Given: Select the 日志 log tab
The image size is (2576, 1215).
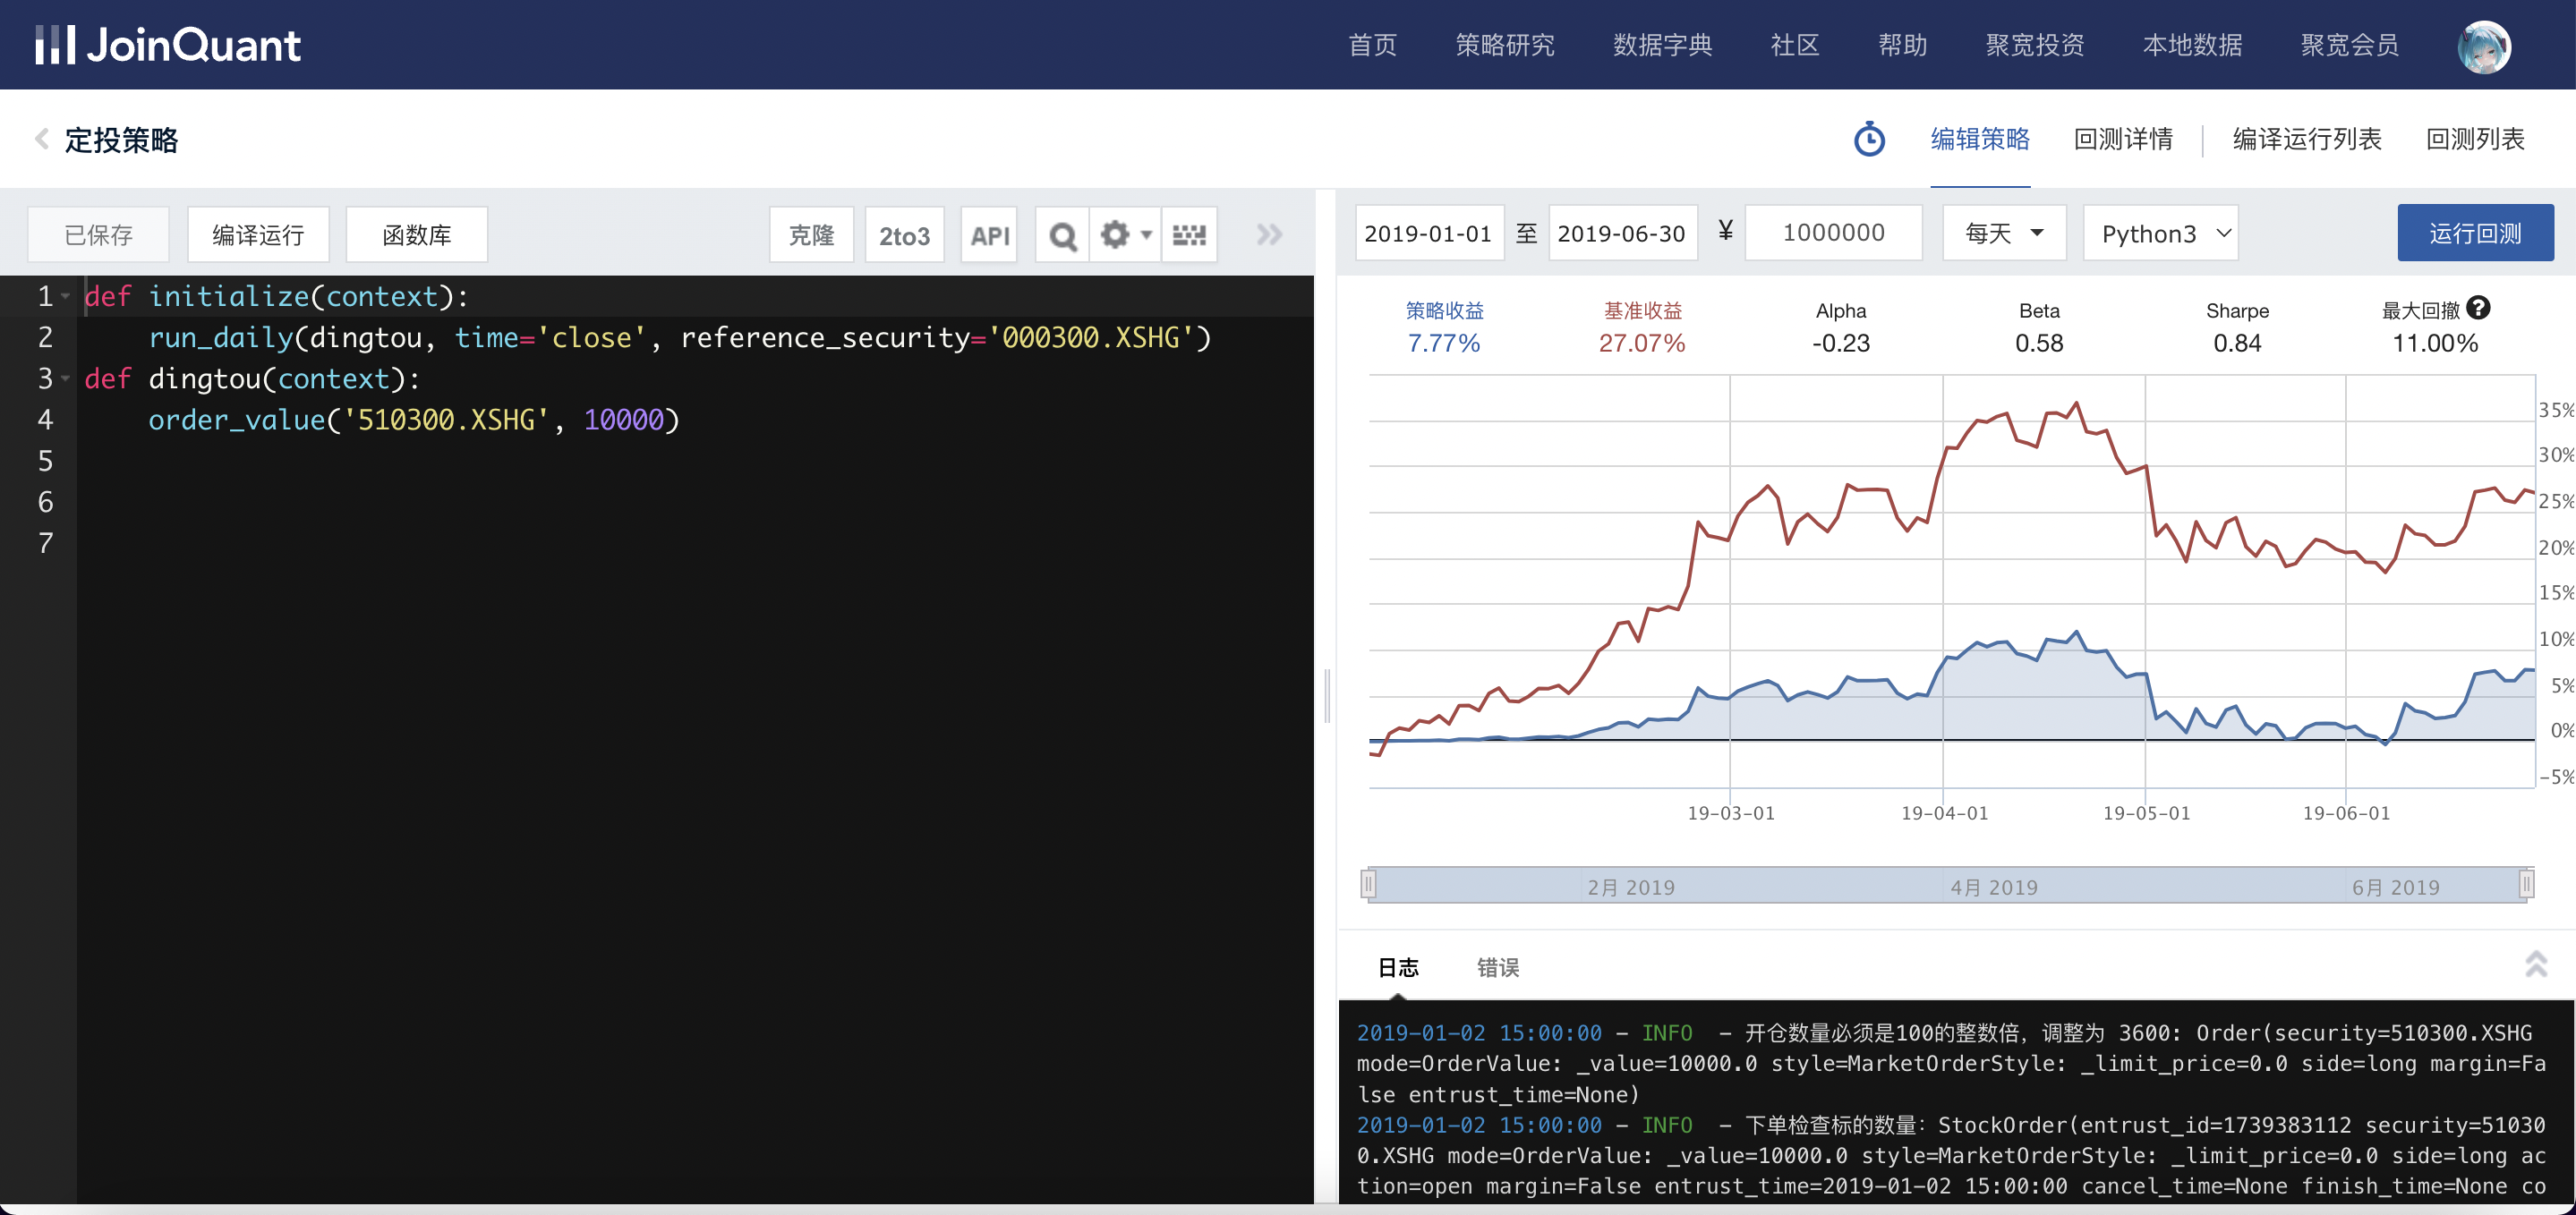Looking at the screenshot, I should tap(1398, 967).
